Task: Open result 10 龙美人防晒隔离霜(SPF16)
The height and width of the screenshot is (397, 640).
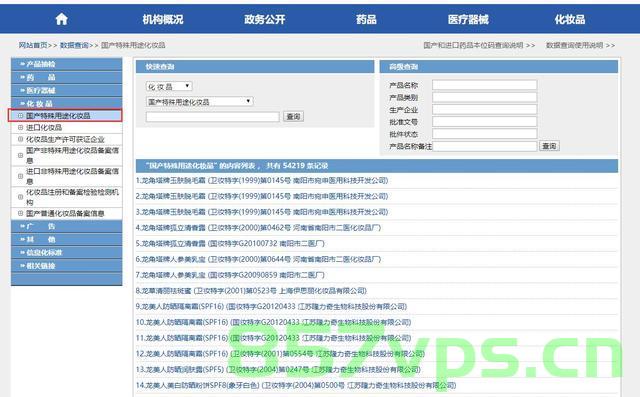Action: [273, 322]
